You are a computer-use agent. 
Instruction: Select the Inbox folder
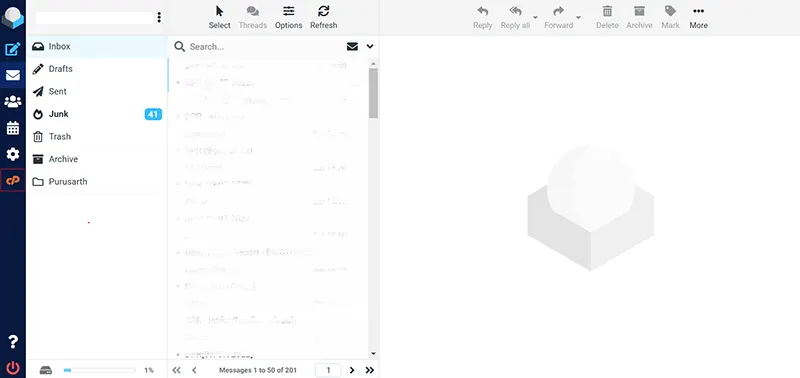(x=97, y=46)
